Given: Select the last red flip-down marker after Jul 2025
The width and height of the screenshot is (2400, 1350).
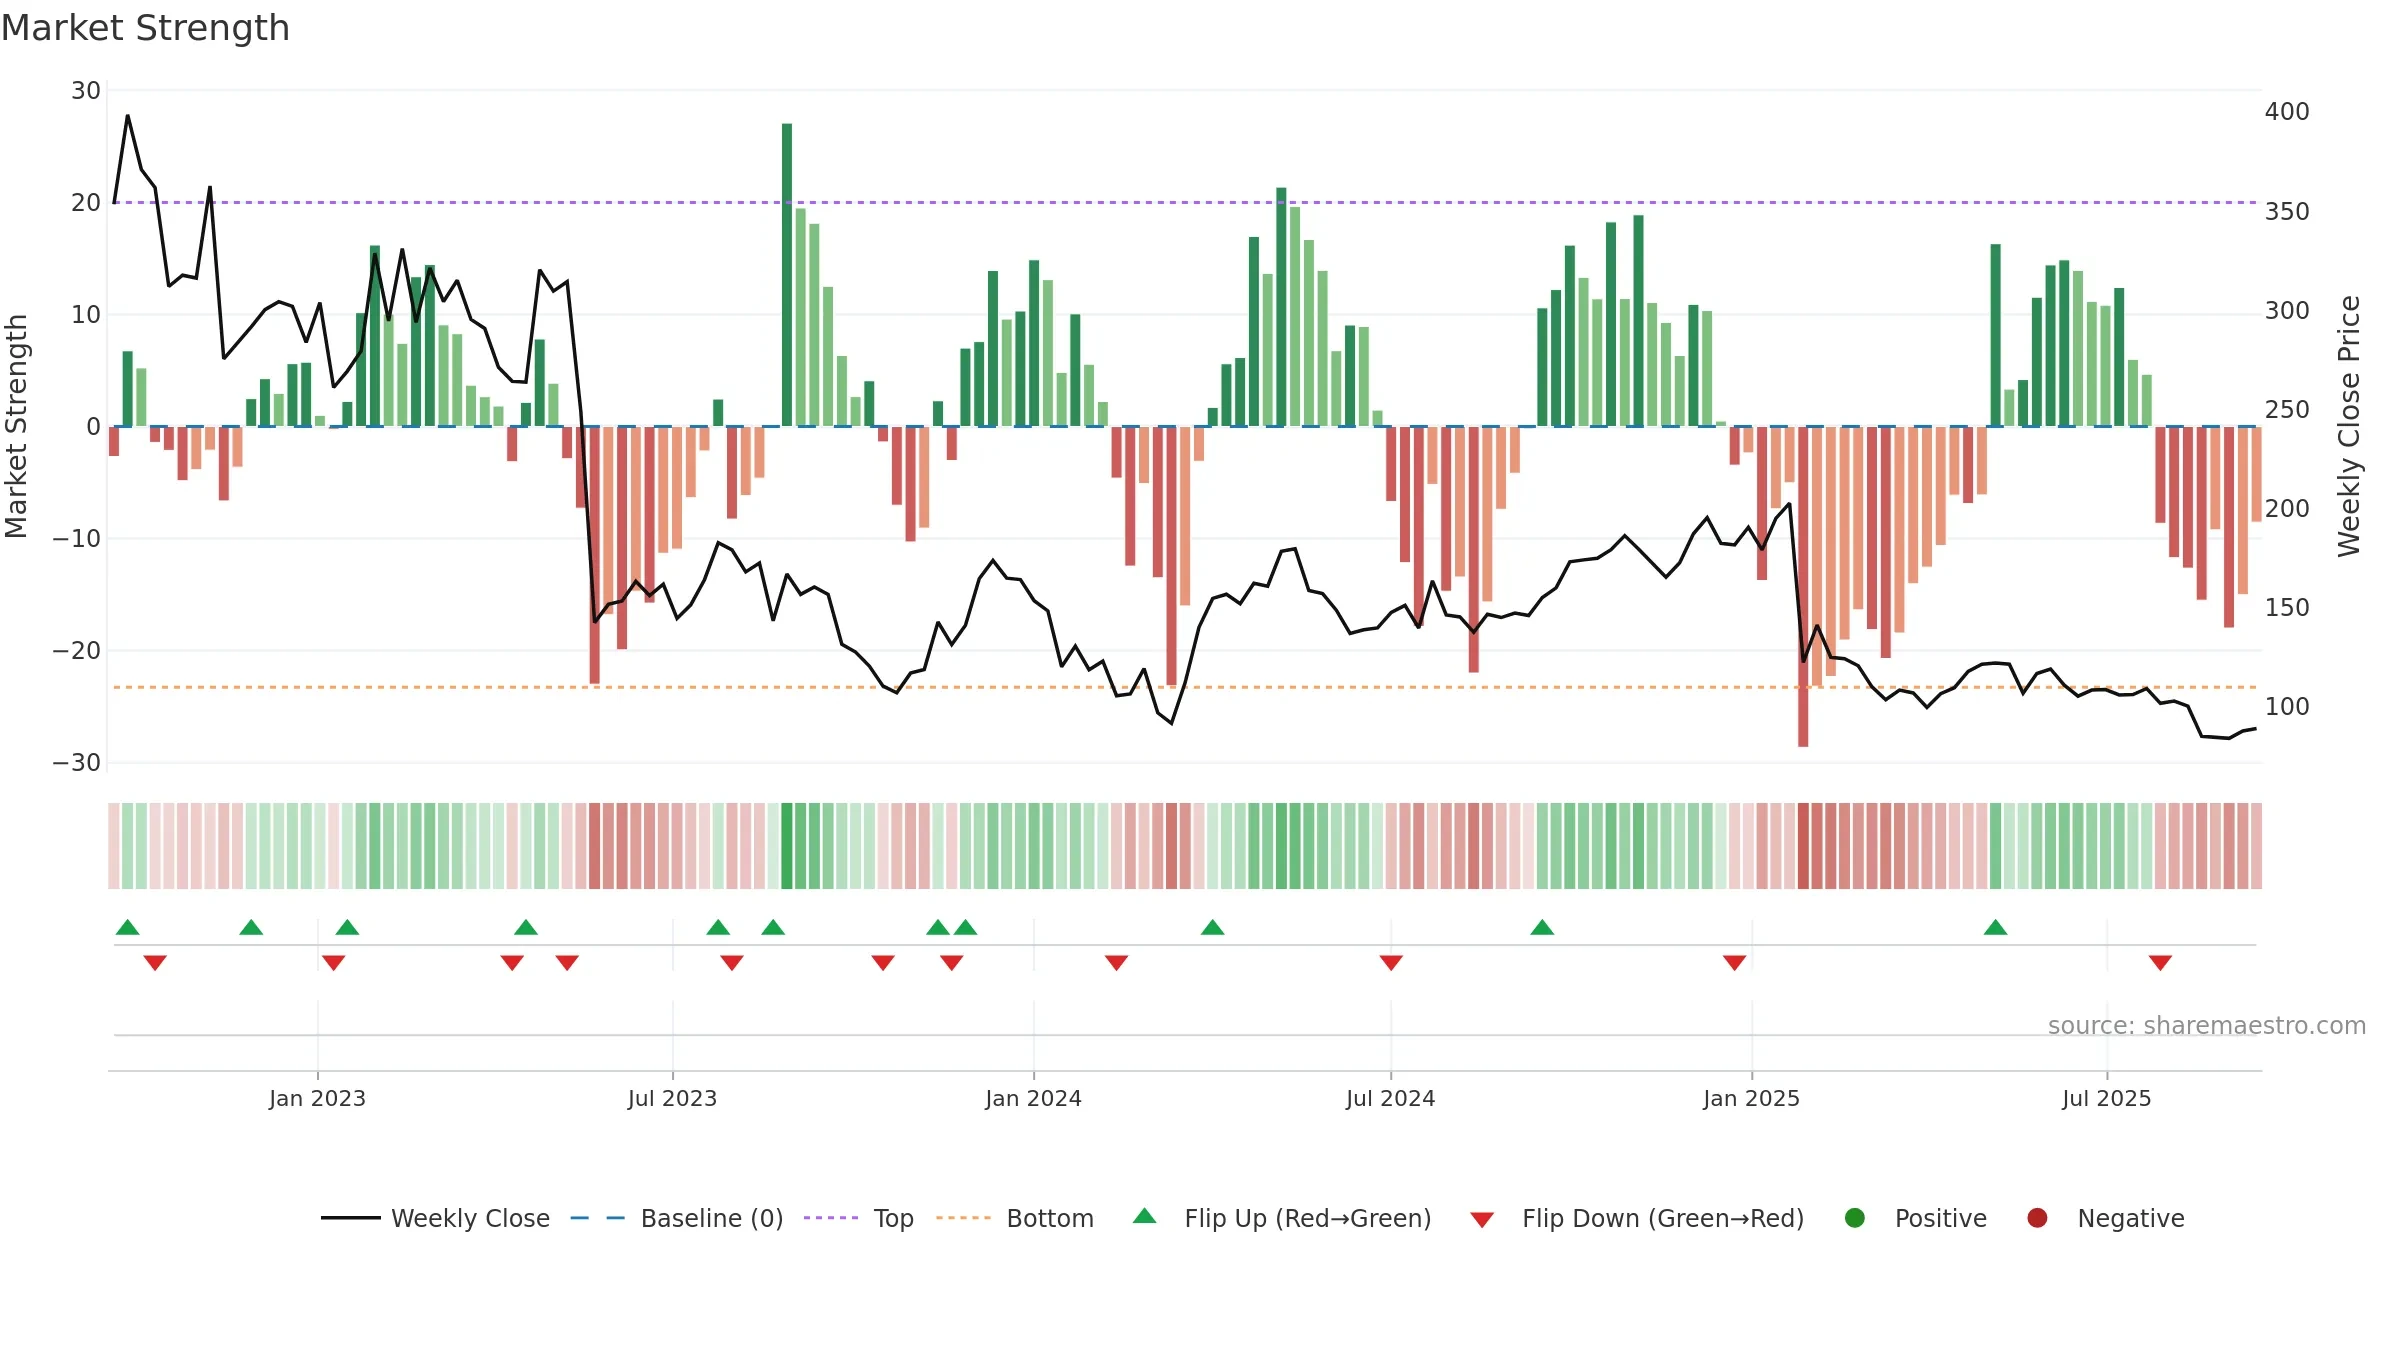Looking at the screenshot, I should (x=2160, y=963).
